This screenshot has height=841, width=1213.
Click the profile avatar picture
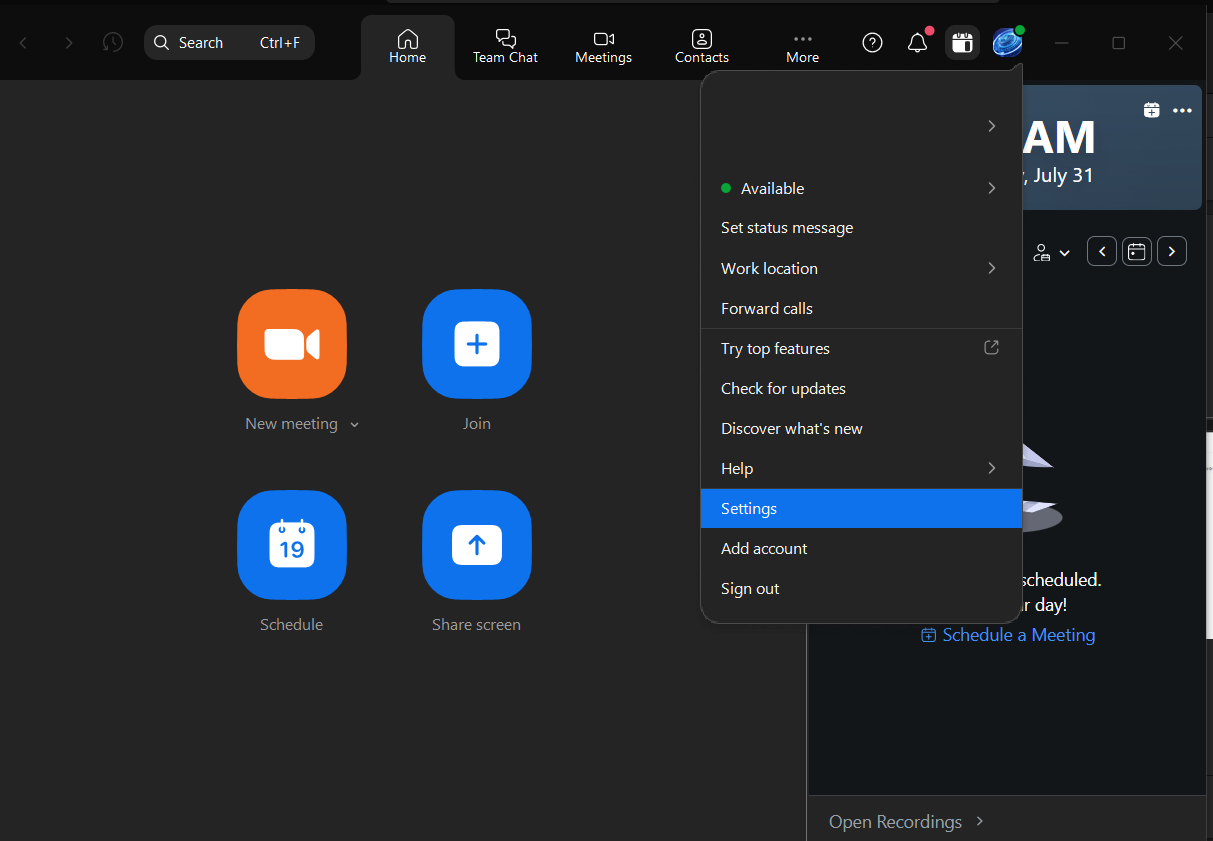[1006, 43]
